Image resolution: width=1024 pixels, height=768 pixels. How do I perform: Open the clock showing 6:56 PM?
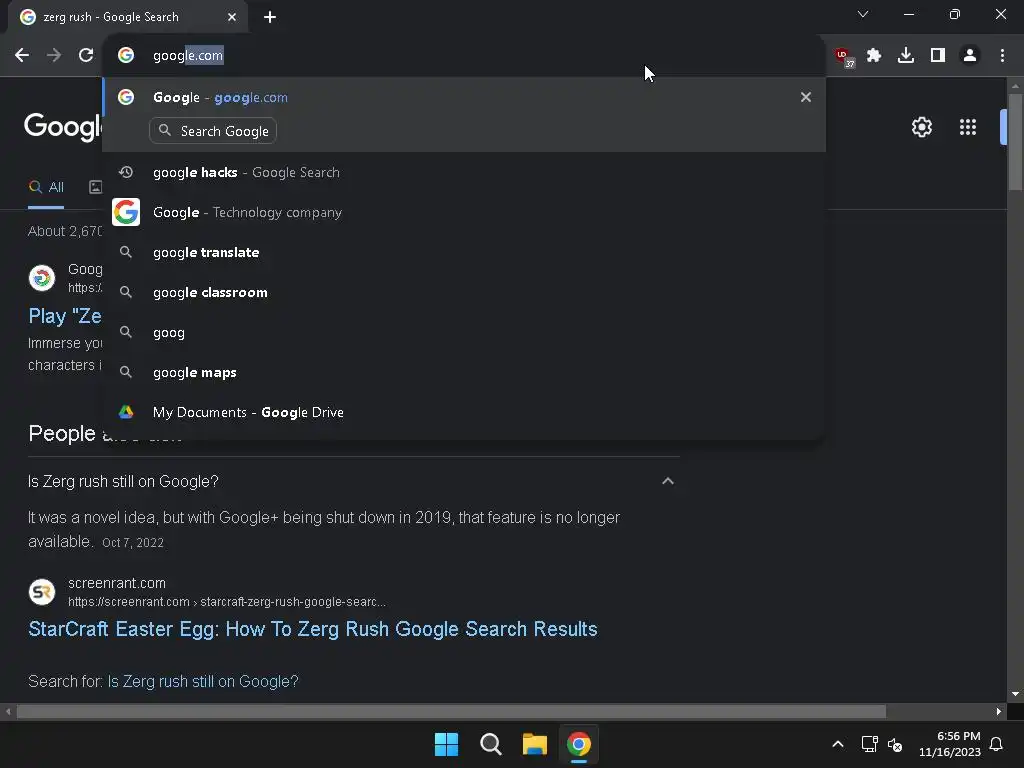tap(950, 744)
